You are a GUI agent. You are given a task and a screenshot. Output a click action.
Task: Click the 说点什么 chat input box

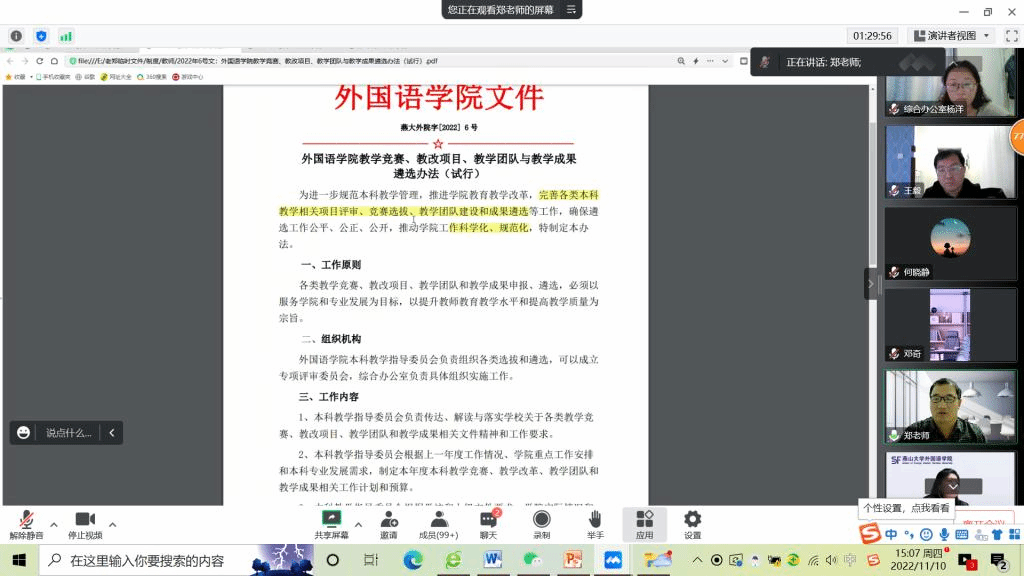[68, 433]
